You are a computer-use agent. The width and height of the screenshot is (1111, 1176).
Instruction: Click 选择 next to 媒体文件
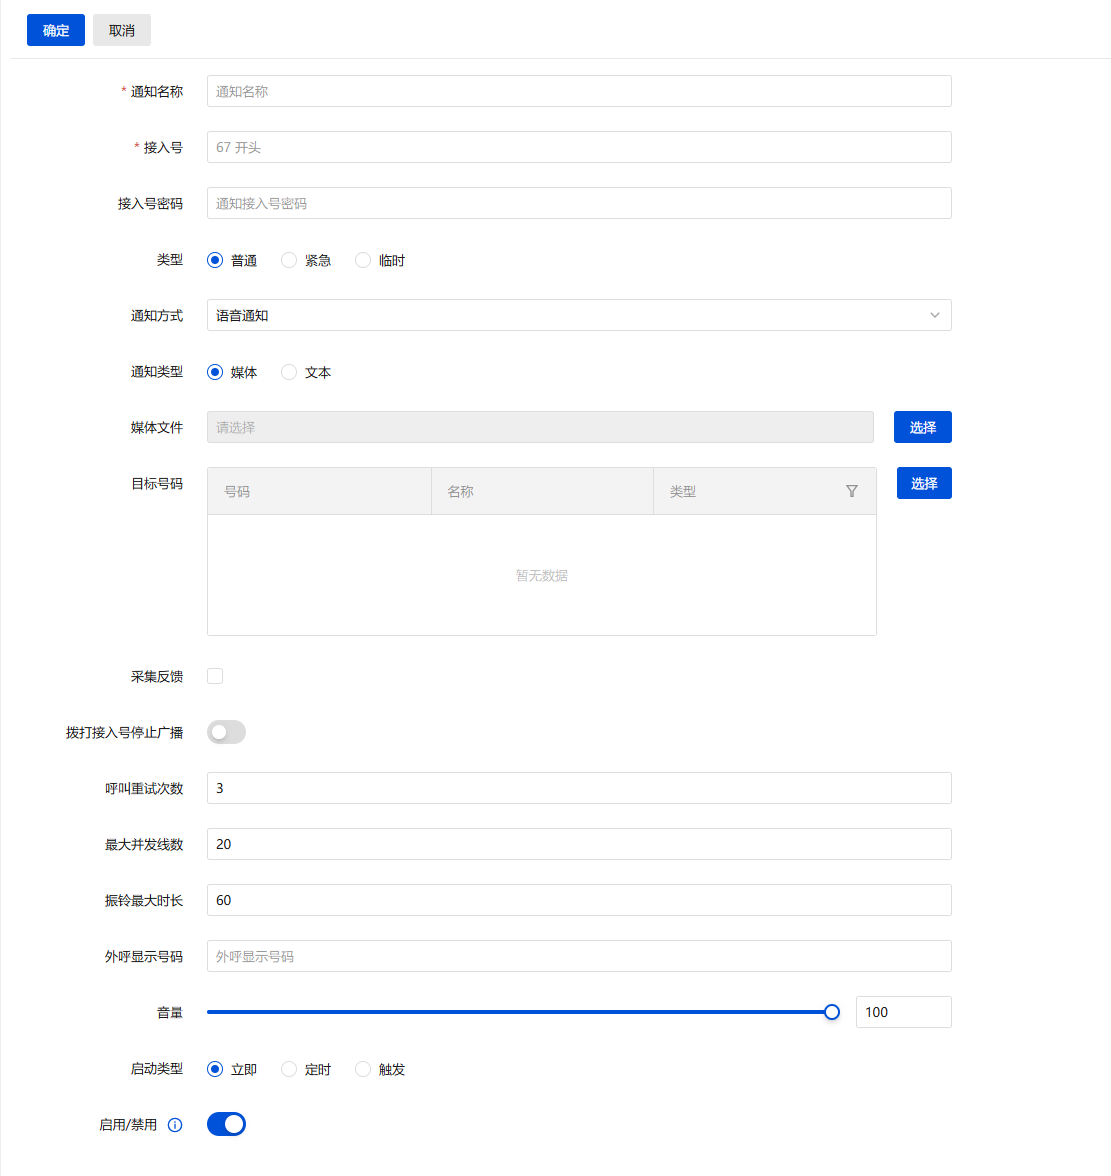[922, 427]
